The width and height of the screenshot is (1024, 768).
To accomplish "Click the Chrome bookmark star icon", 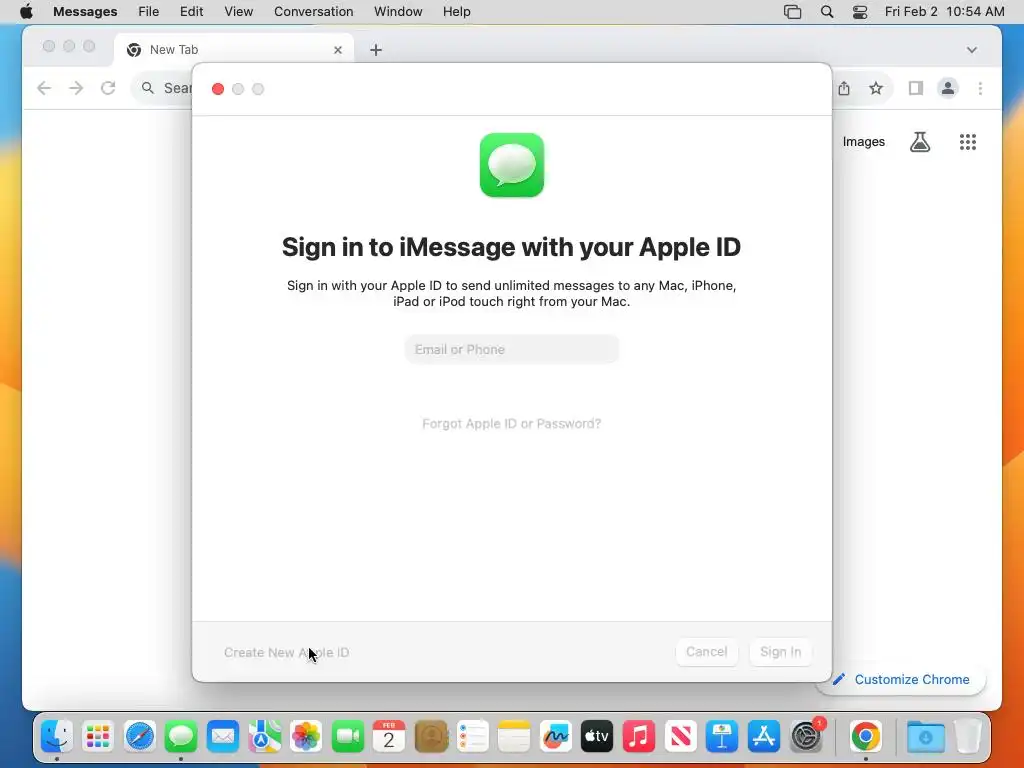I will tap(876, 88).
